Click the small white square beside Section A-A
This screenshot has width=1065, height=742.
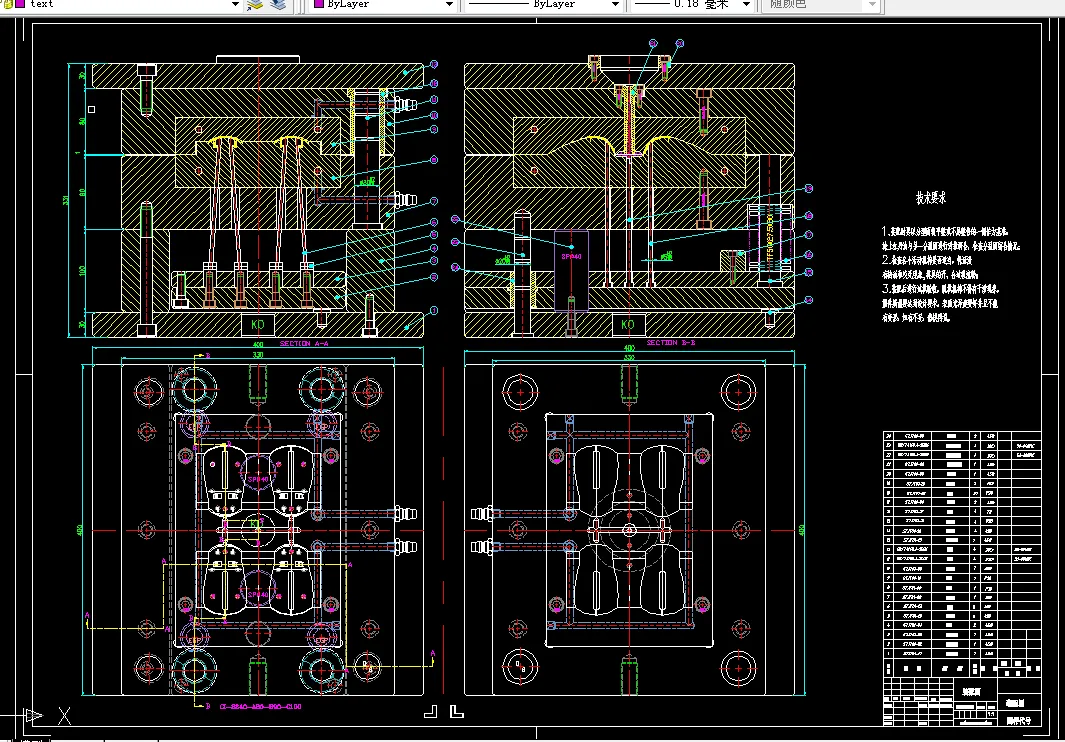click(x=92, y=109)
